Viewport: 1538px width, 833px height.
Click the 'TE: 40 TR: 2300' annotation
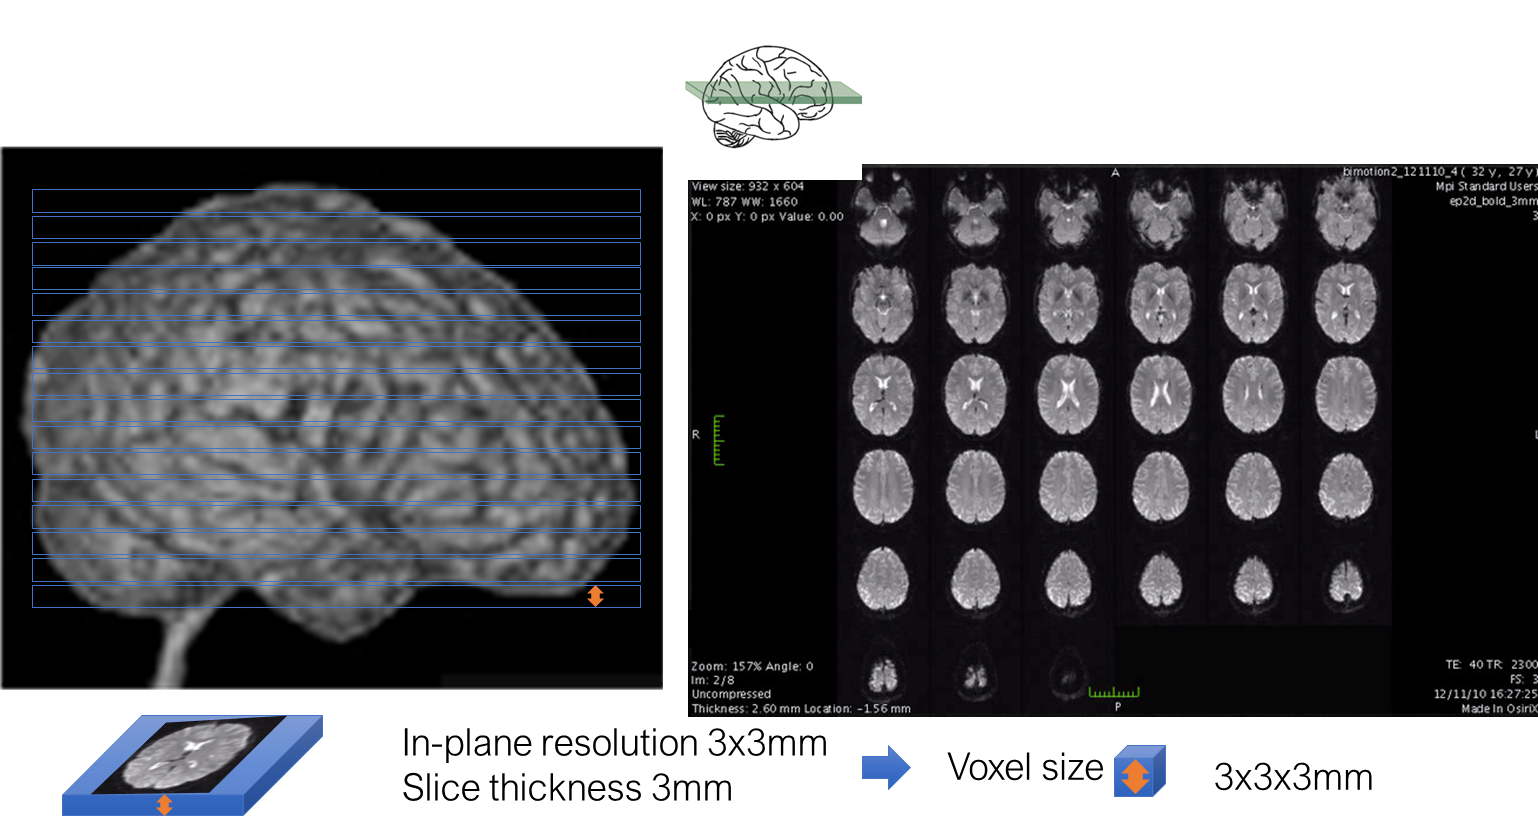1491,665
